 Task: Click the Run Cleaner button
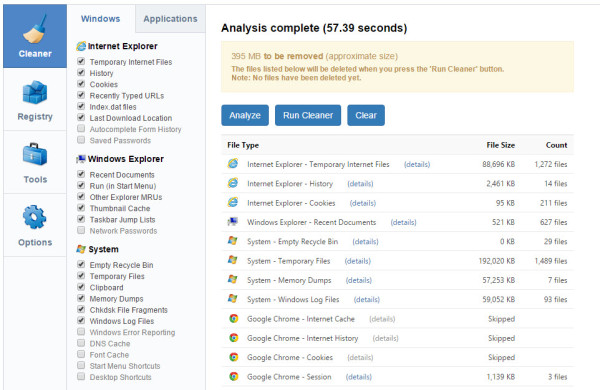click(x=308, y=115)
